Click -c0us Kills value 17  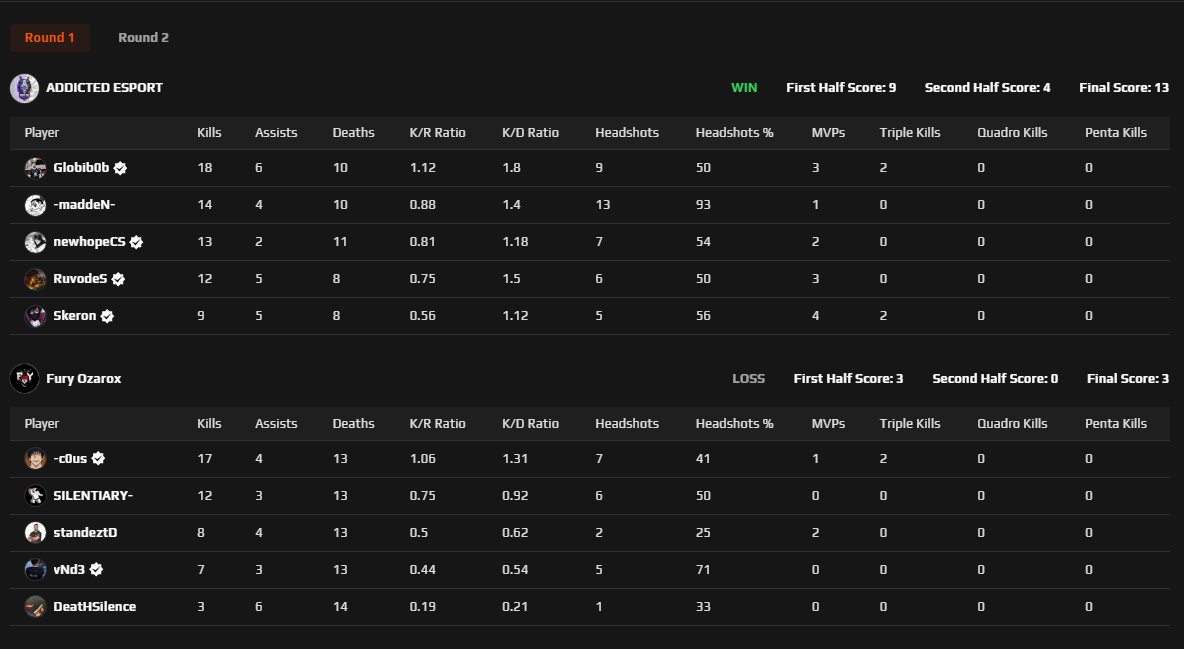click(x=205, y=459)
